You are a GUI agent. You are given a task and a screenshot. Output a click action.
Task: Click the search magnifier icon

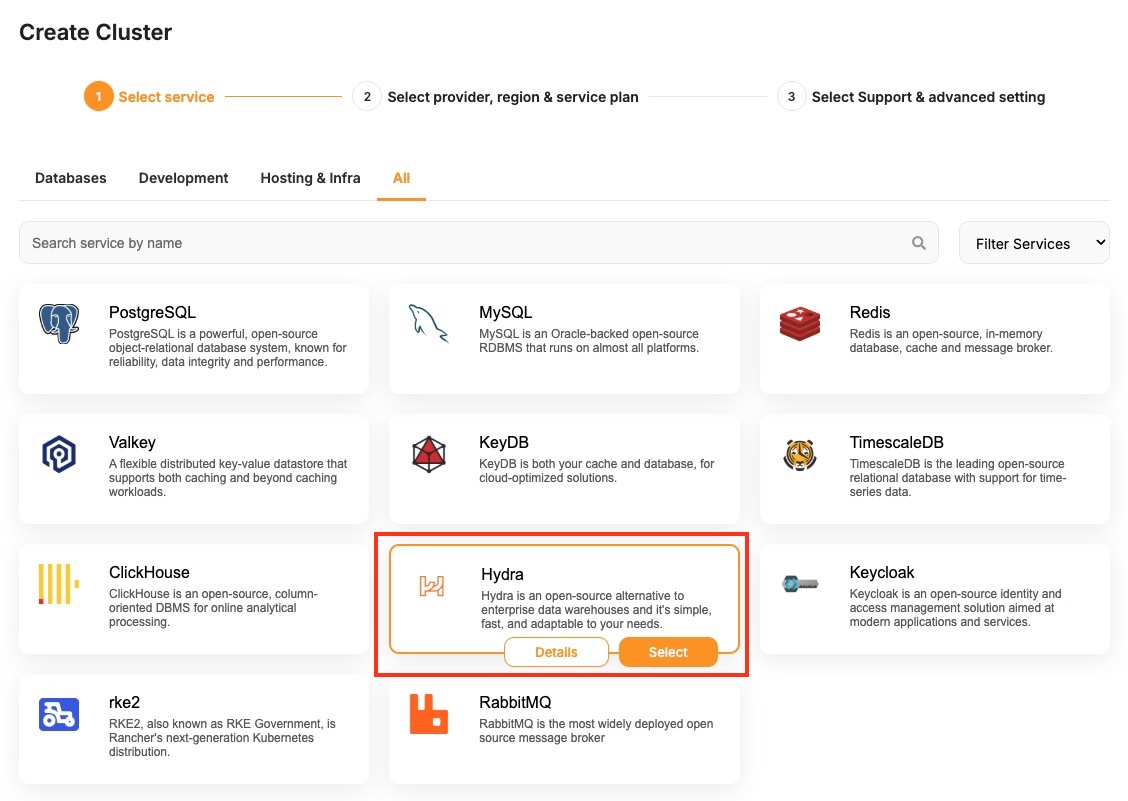(x=919, y=243)
